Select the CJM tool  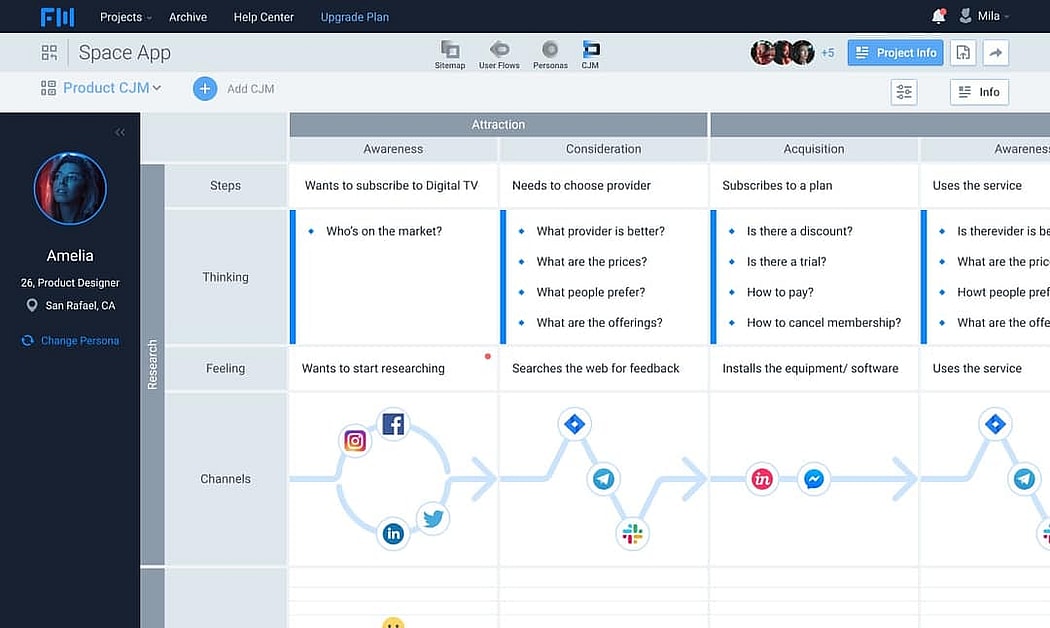click(x=590, y=54)
